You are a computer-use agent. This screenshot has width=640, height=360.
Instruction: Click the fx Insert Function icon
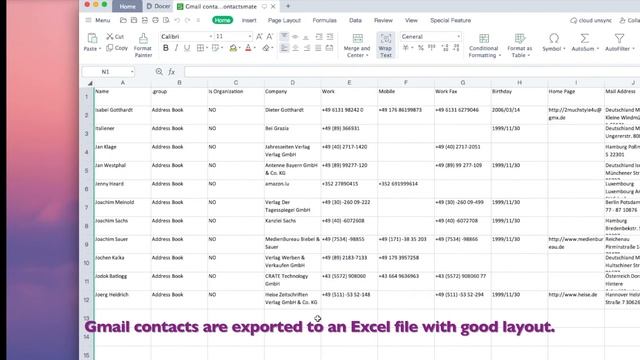172,72
